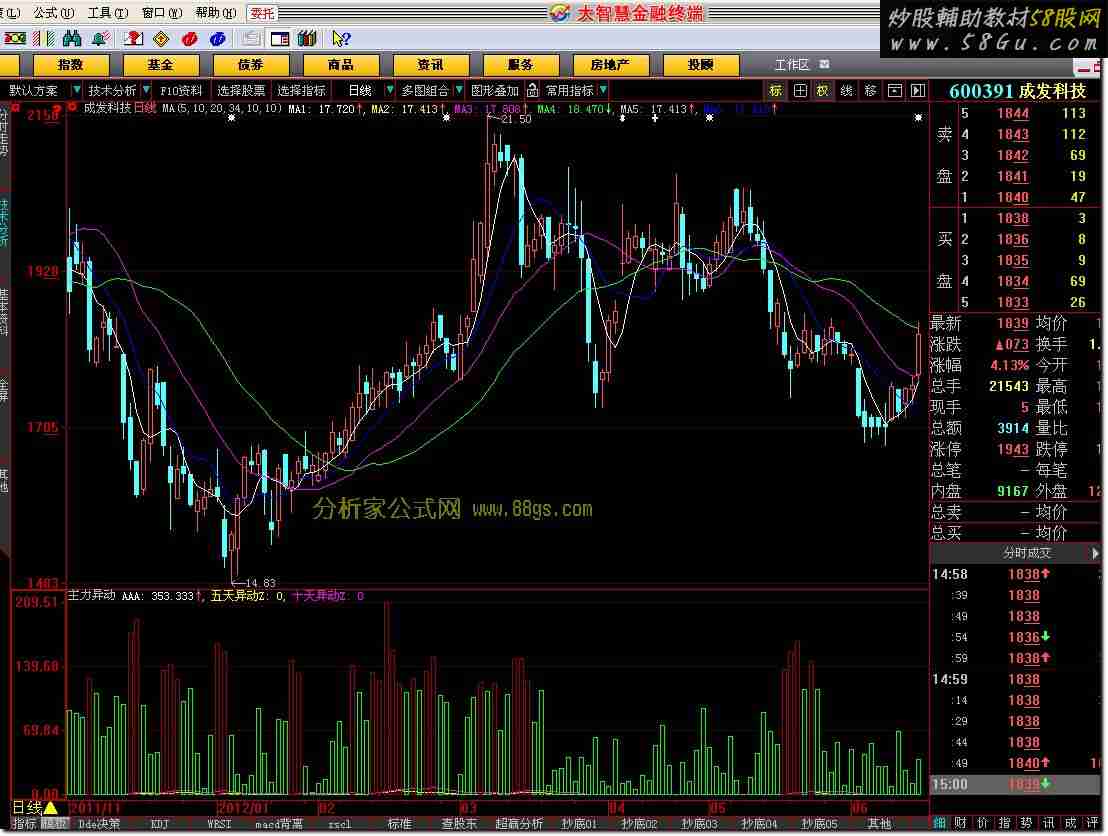Open the 工具 menu
This screenshot has height=836, width=1108.
click(x=107, y=13)
